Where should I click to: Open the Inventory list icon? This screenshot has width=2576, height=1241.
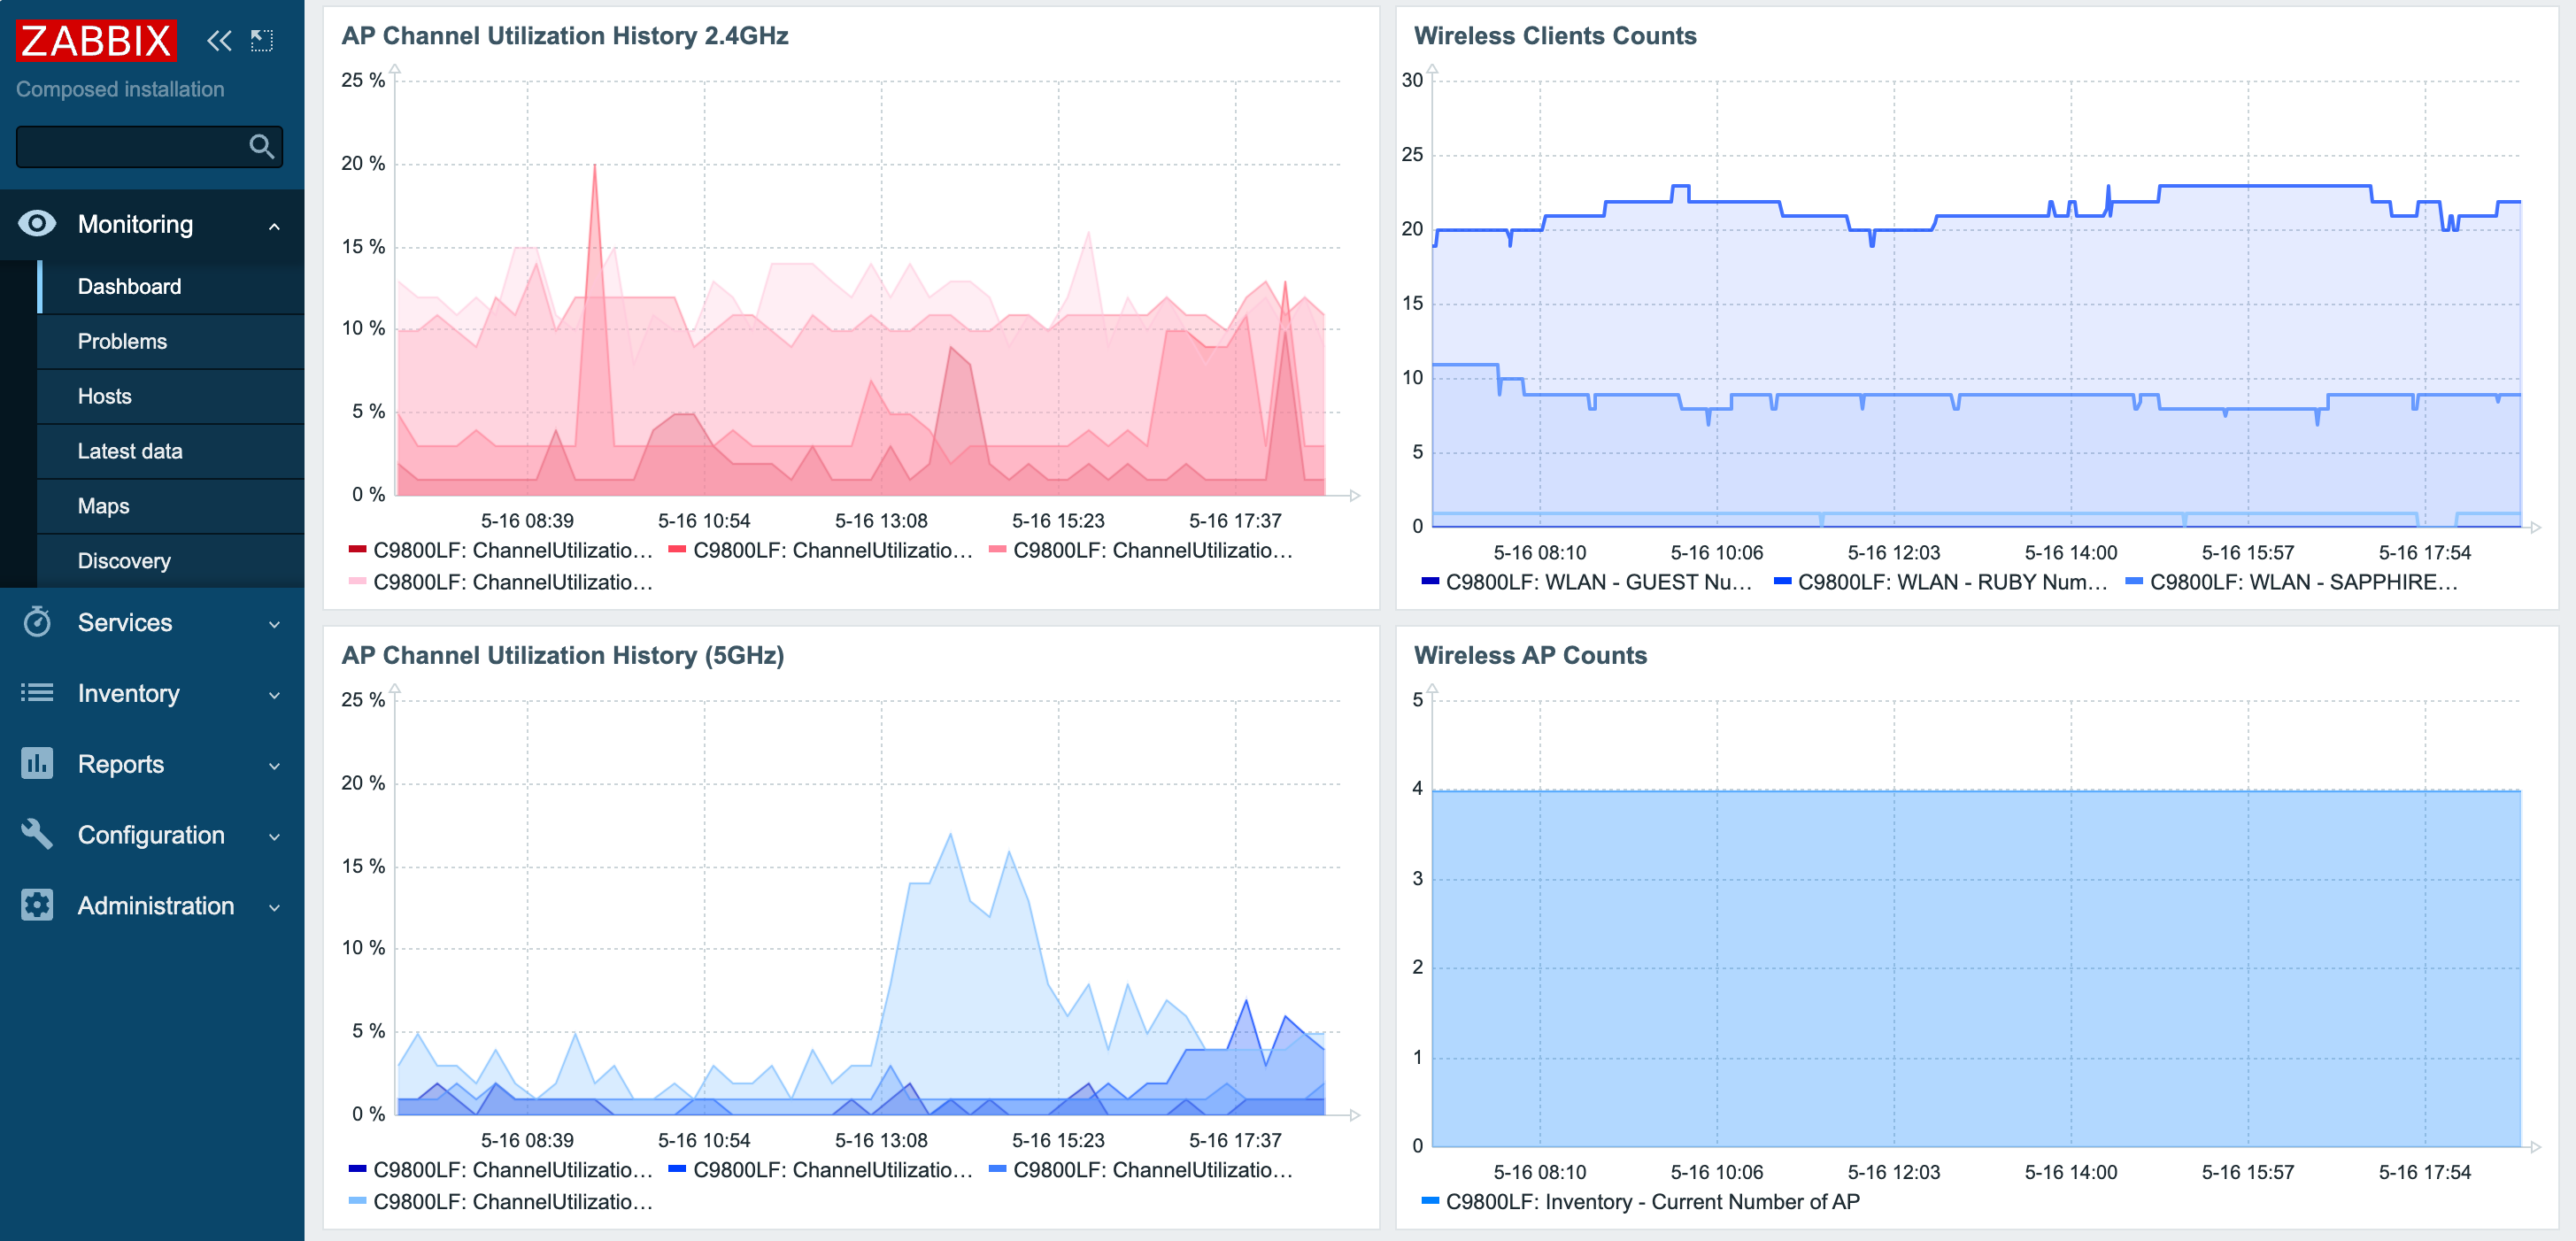point(37,693)
